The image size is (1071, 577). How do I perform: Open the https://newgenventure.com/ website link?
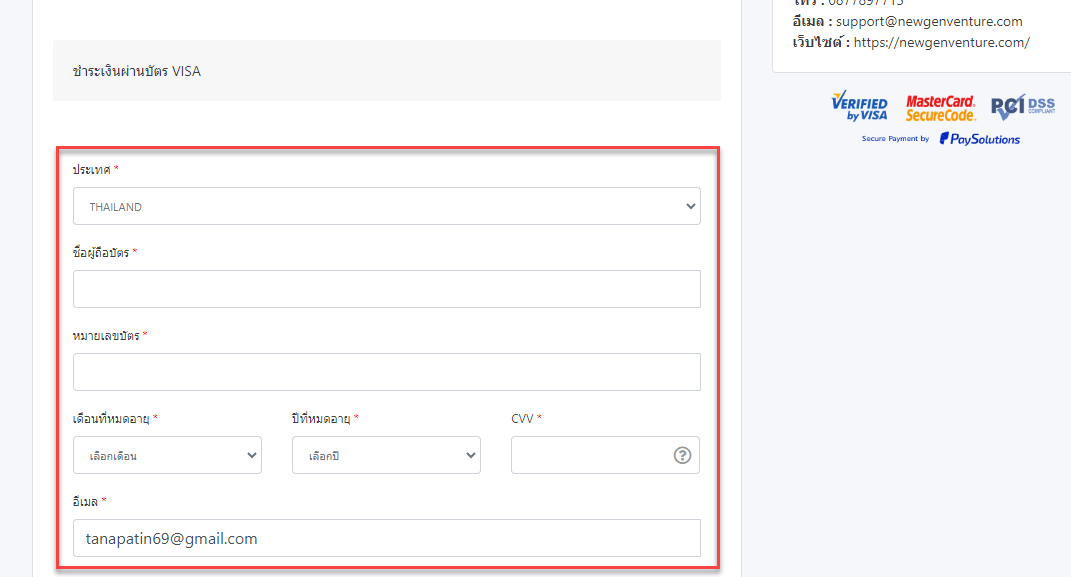(941, 42)
